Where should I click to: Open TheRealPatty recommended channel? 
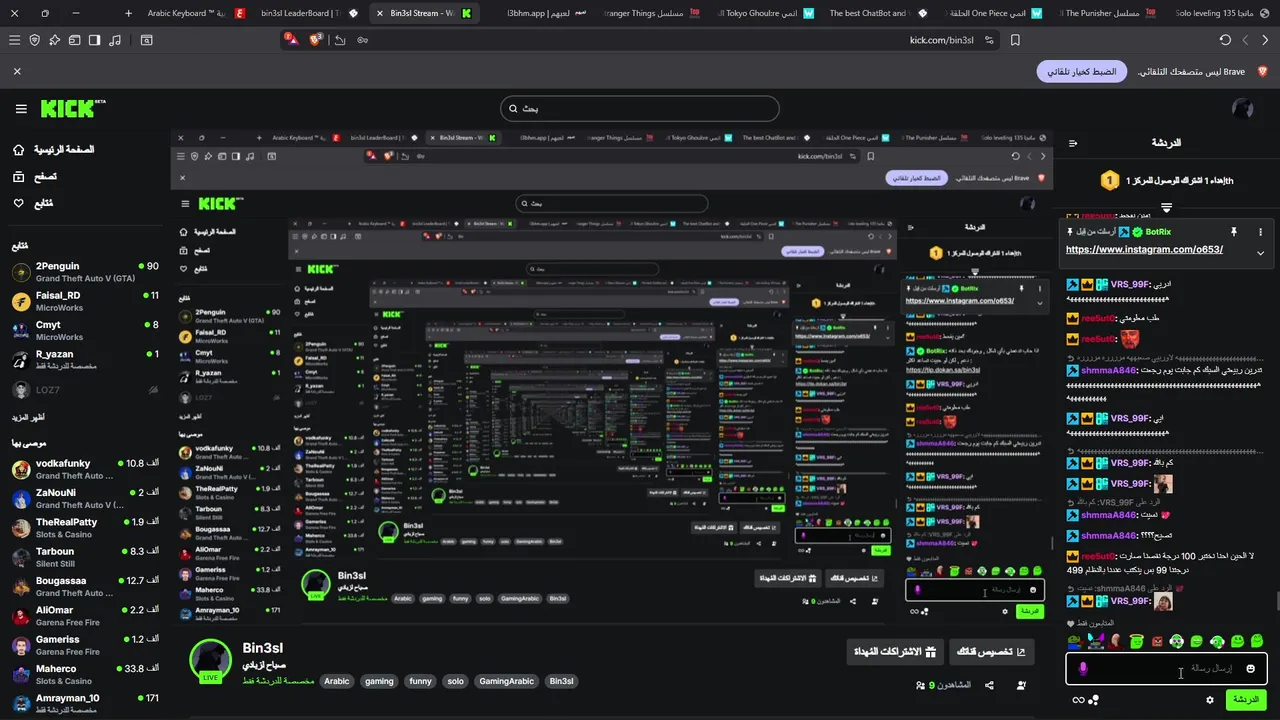click(85, 527)
